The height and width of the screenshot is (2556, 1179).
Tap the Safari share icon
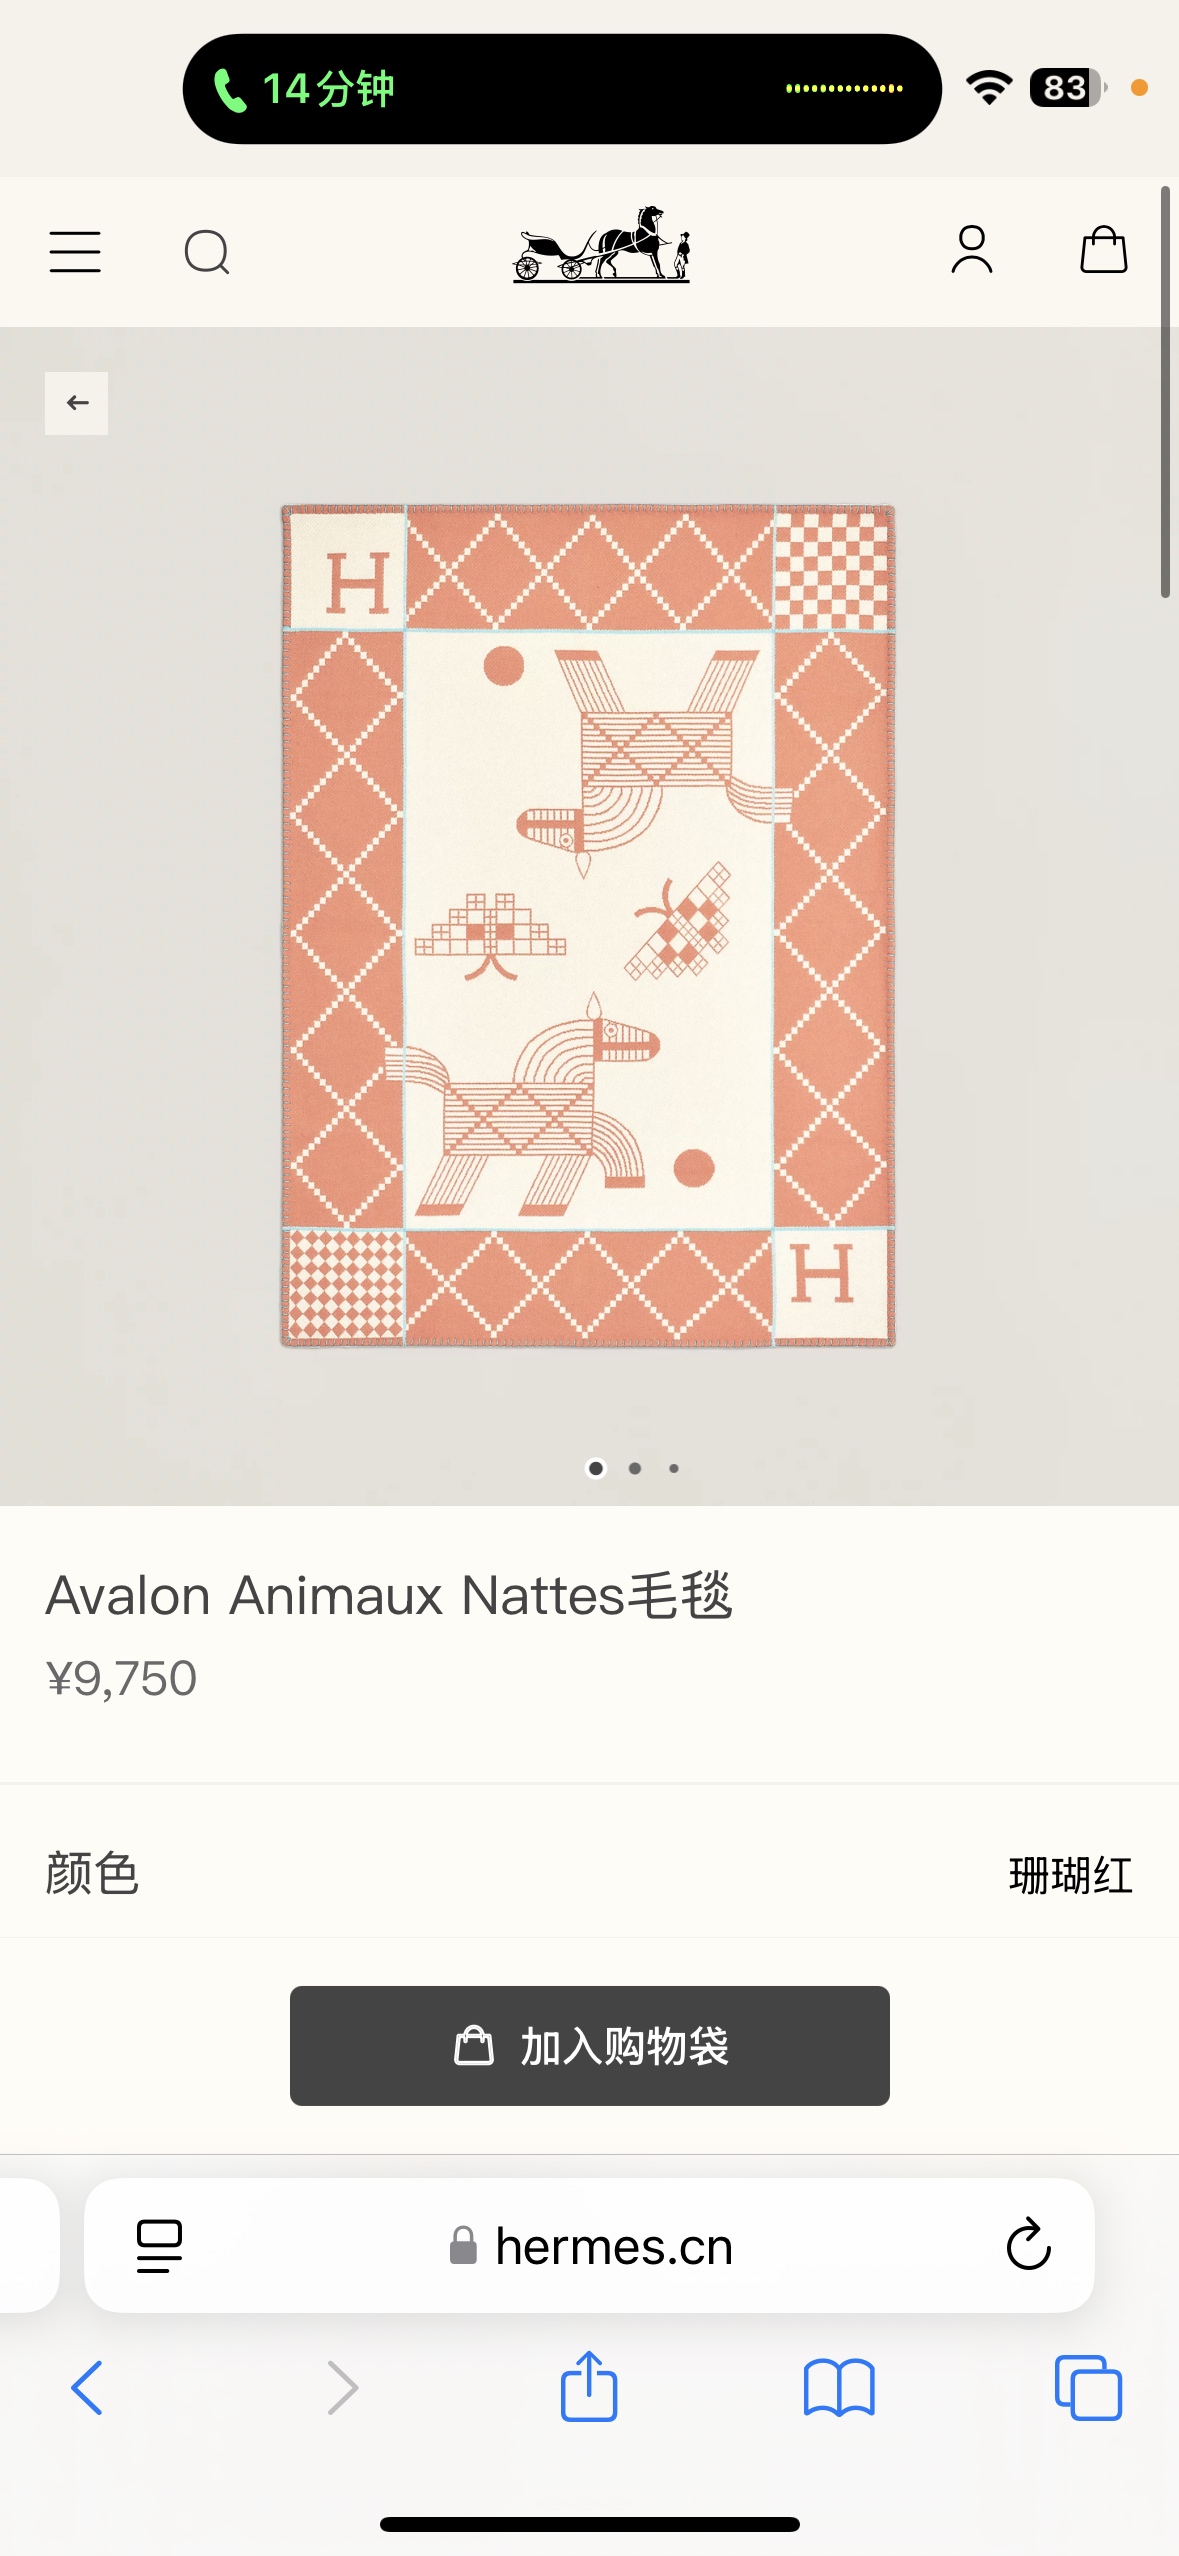tap(589, 2386)
